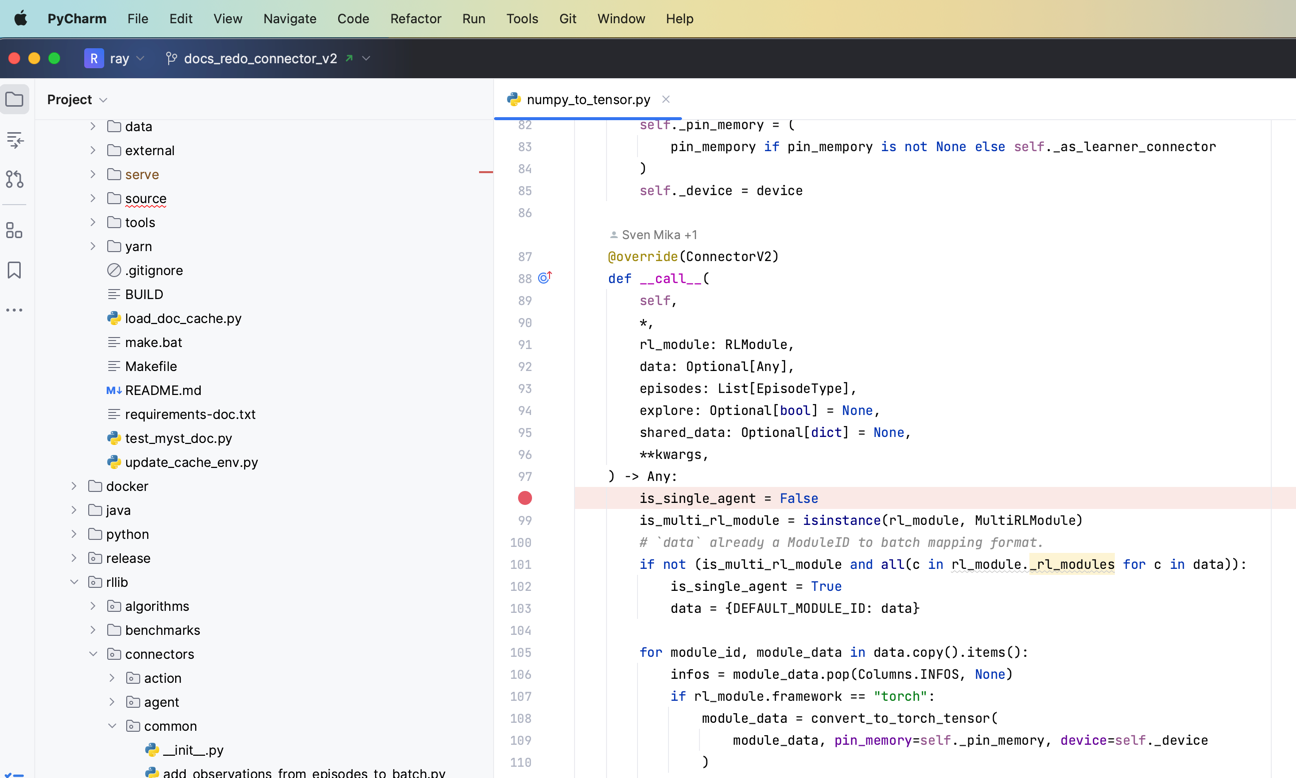The height and width of the screenshot is (778, 1296).
Task: Open the Pull Requests tool window icon
Action: (x=14, y=179)
